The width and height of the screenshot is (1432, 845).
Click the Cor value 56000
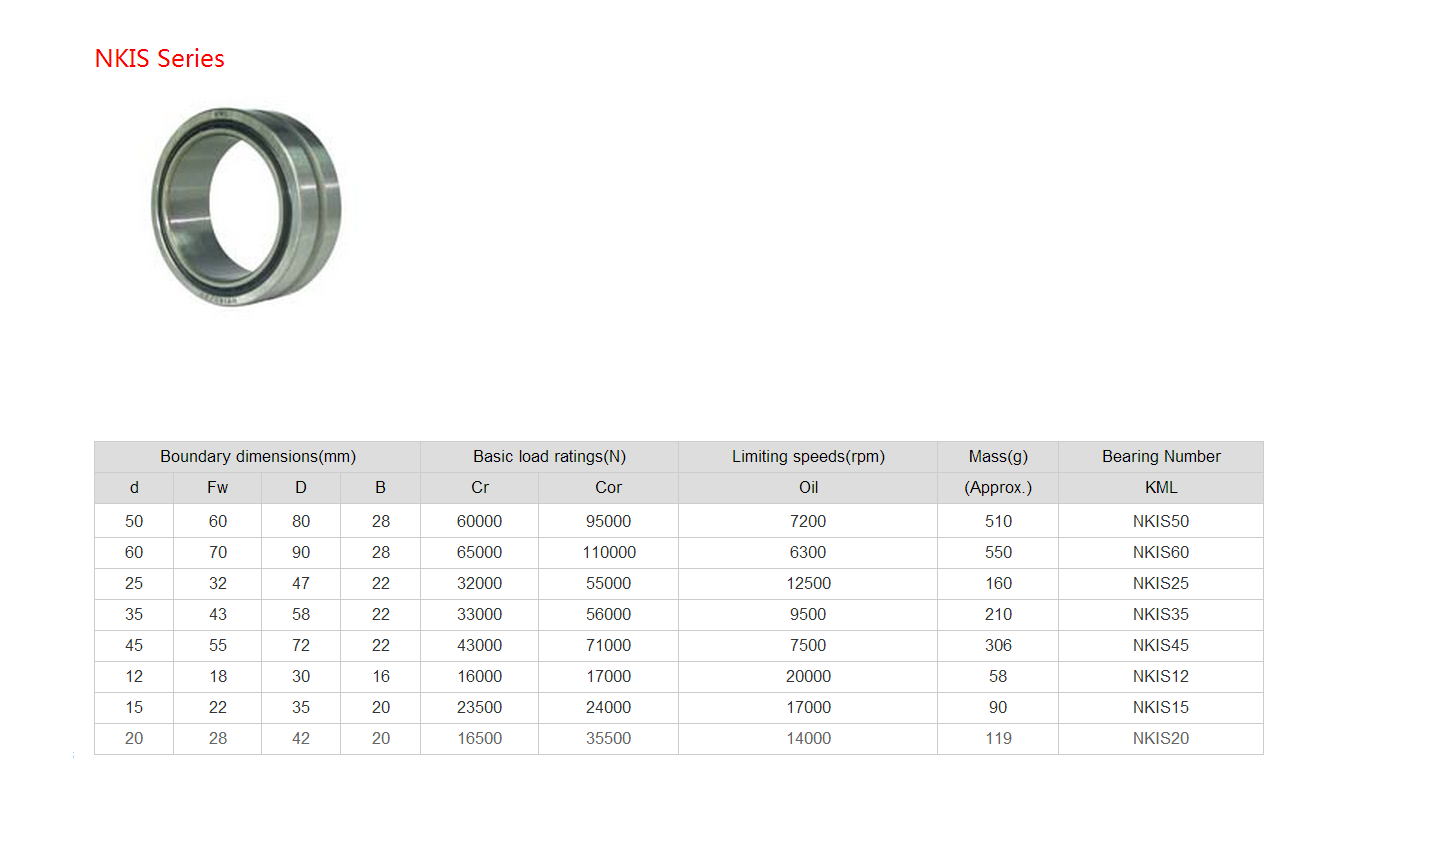pos(608,615)
